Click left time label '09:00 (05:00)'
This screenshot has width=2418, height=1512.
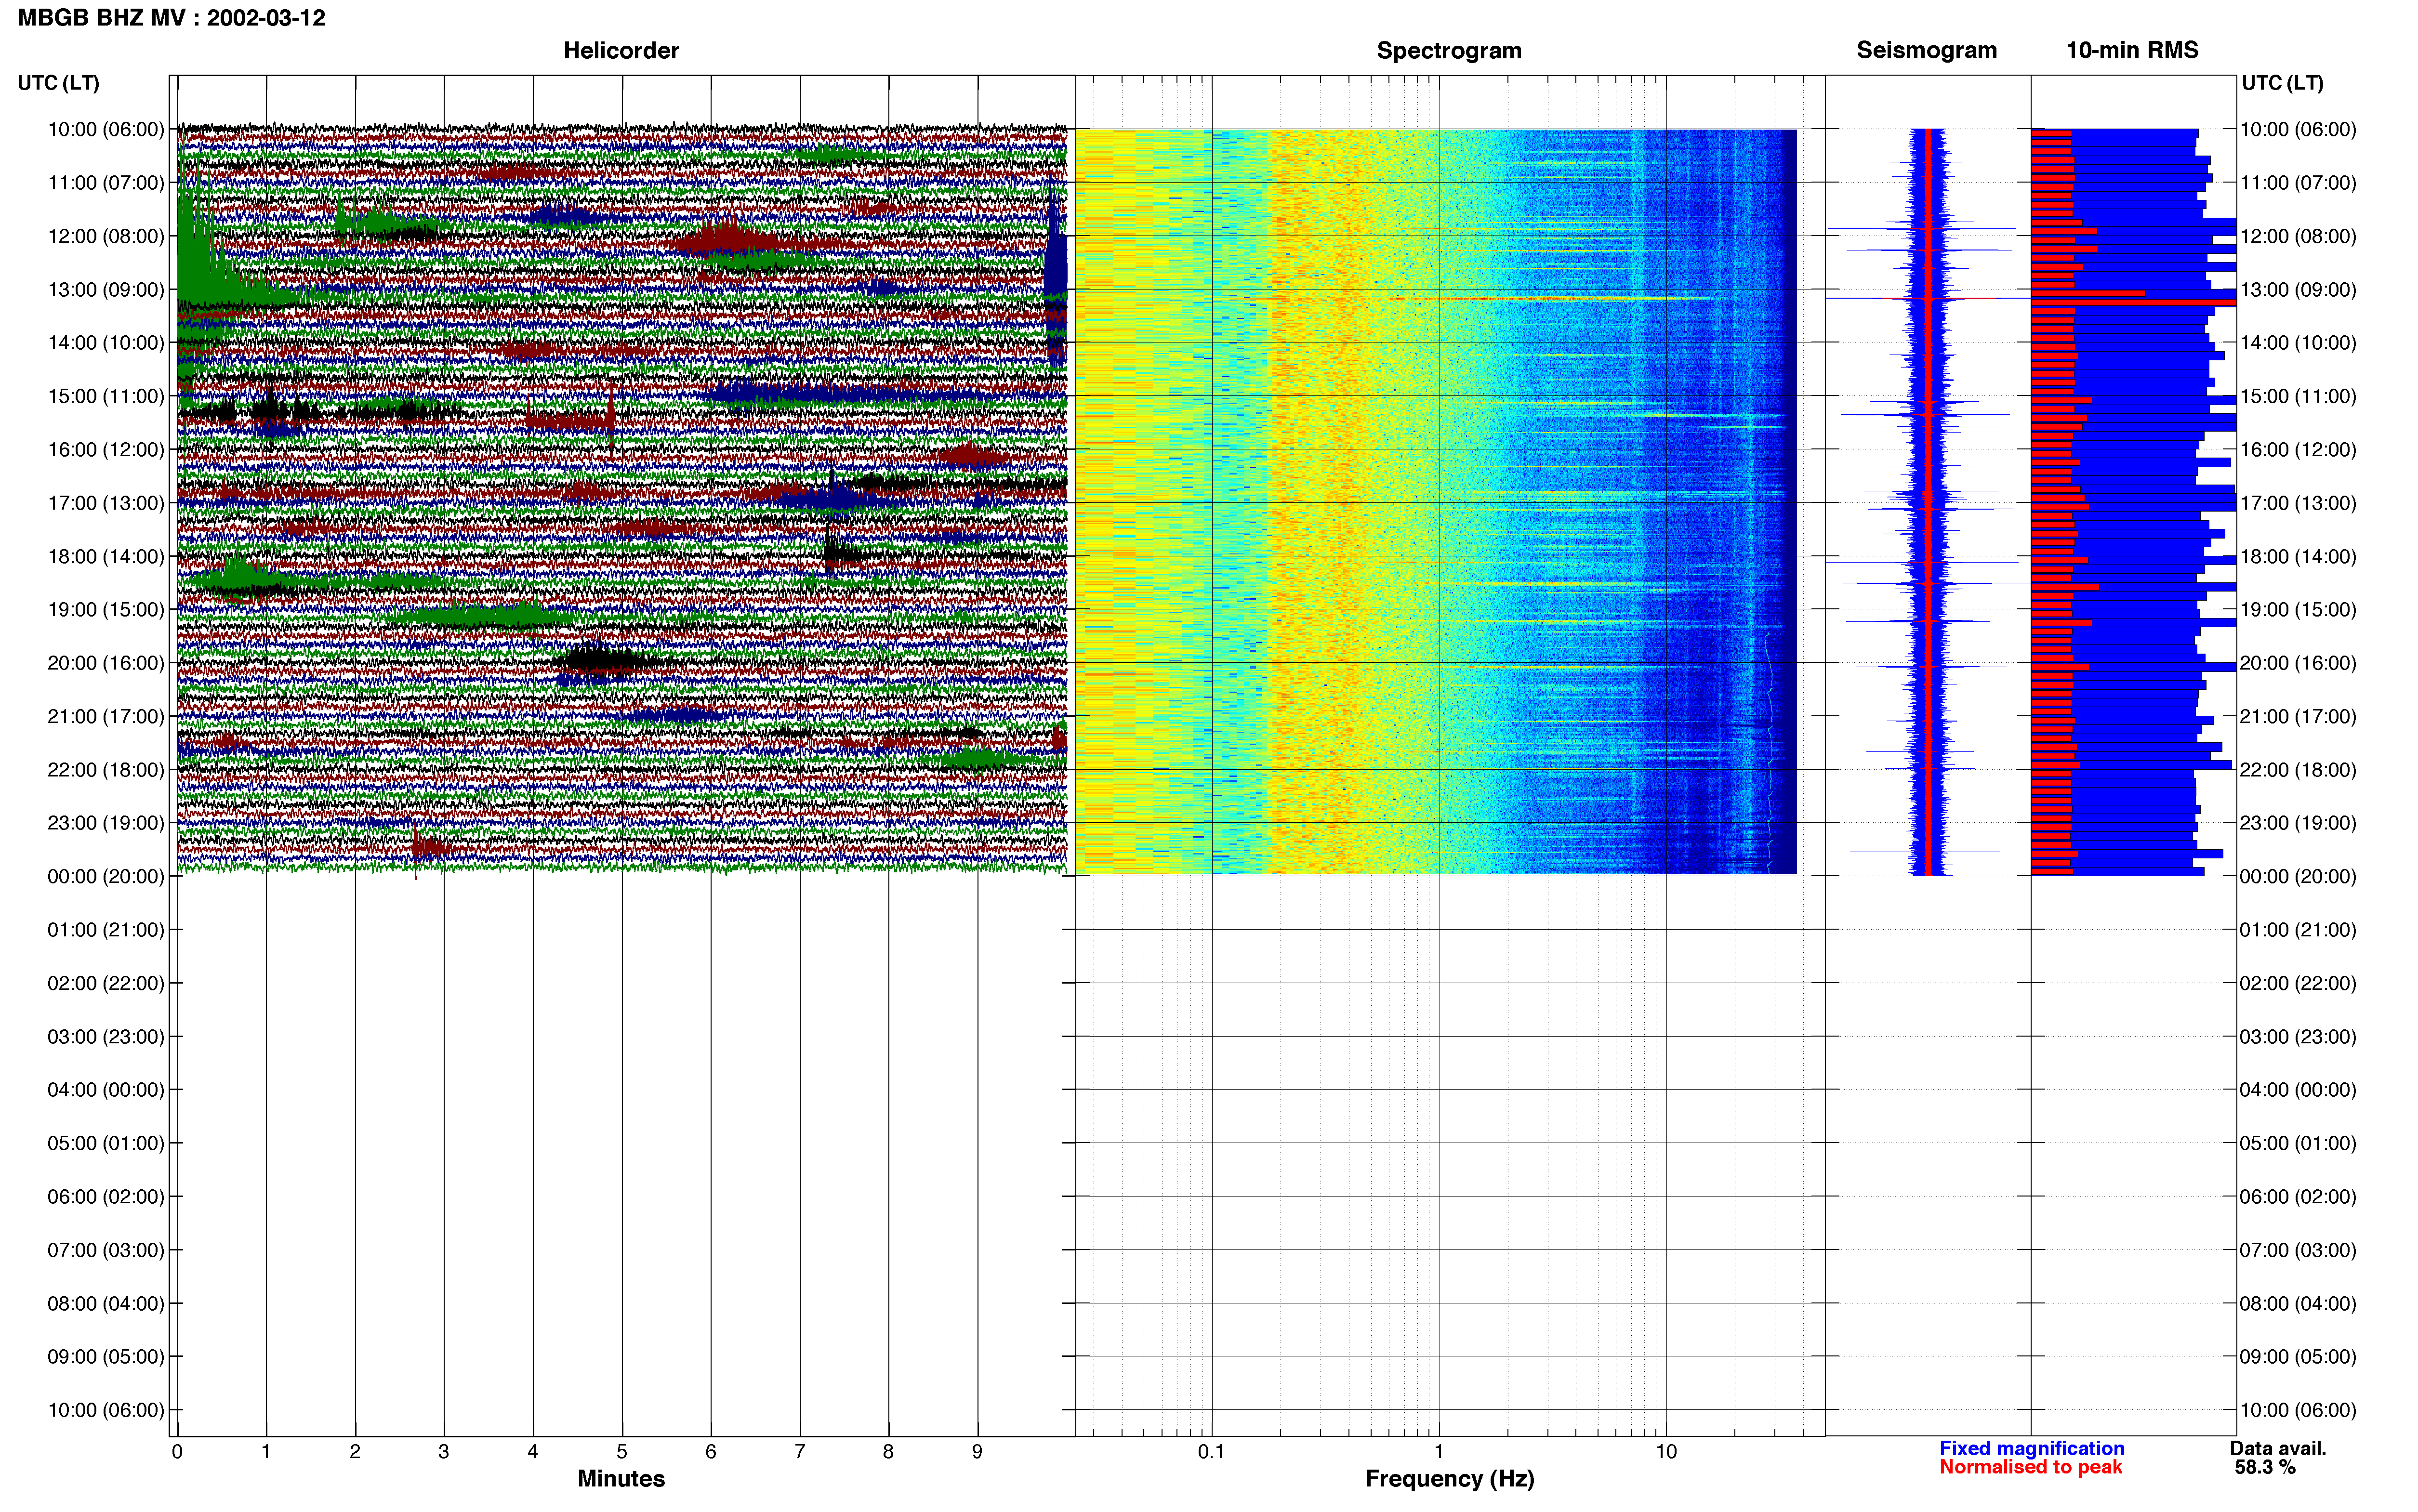pos(106,1356)
